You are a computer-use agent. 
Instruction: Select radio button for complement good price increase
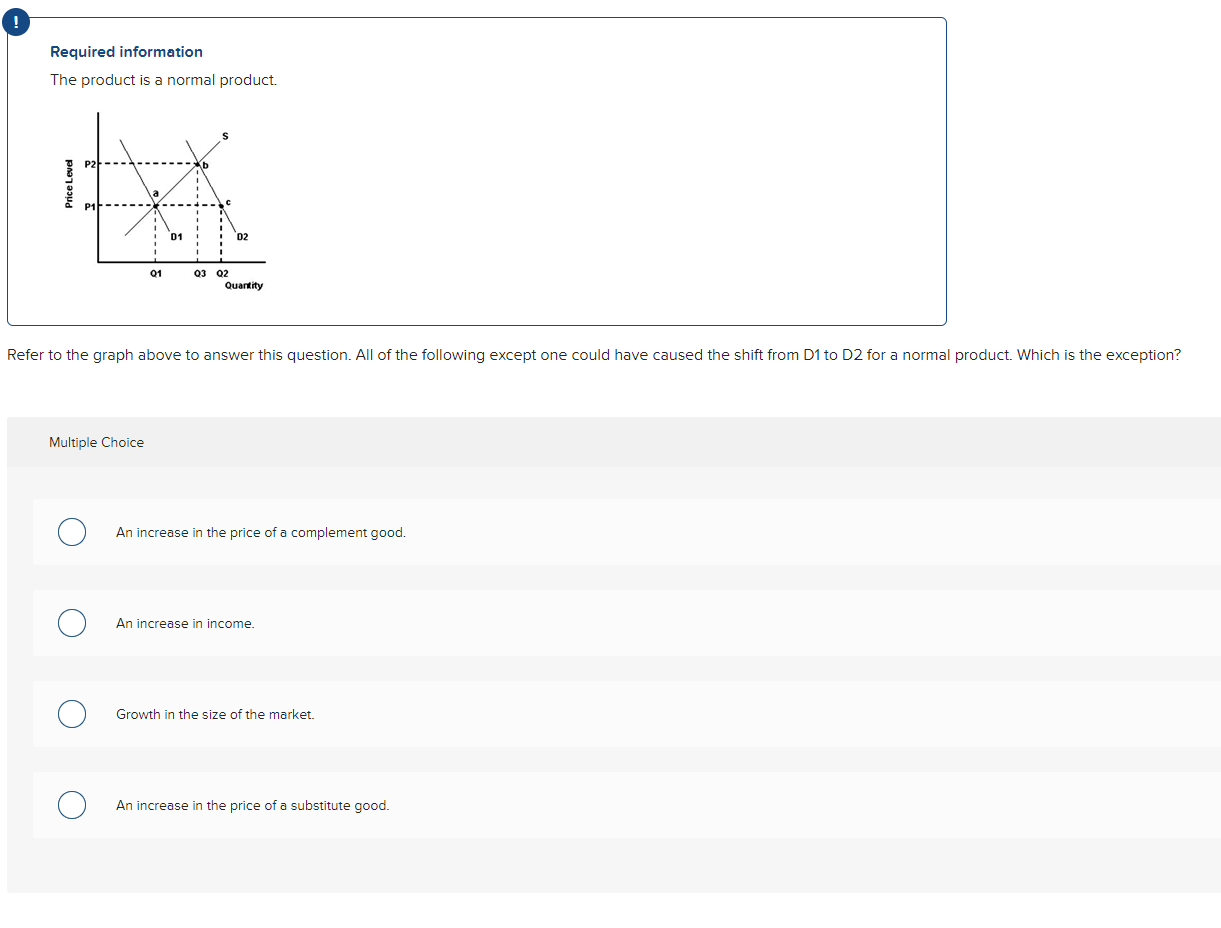click(x=71, y=532)
